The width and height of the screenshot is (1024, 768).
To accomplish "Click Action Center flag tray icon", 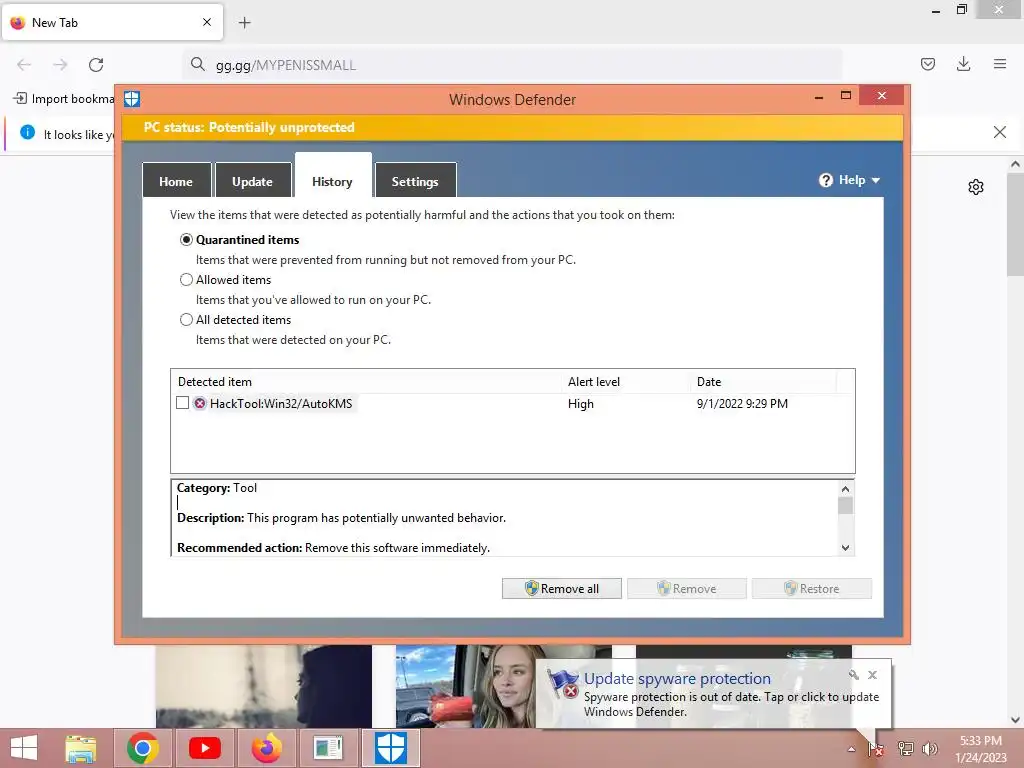I will pos(875,749).
